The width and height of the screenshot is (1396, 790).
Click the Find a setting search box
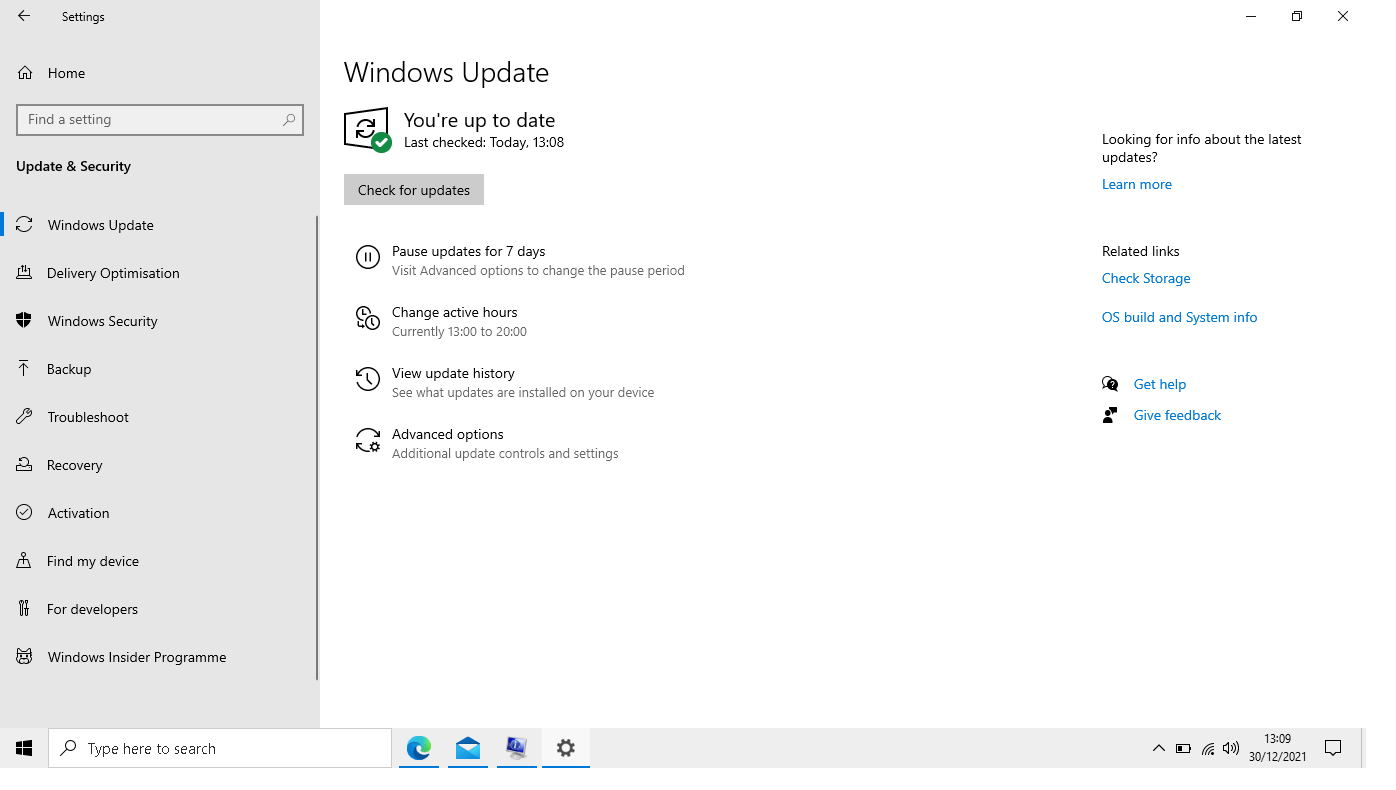tap(160, 119)
